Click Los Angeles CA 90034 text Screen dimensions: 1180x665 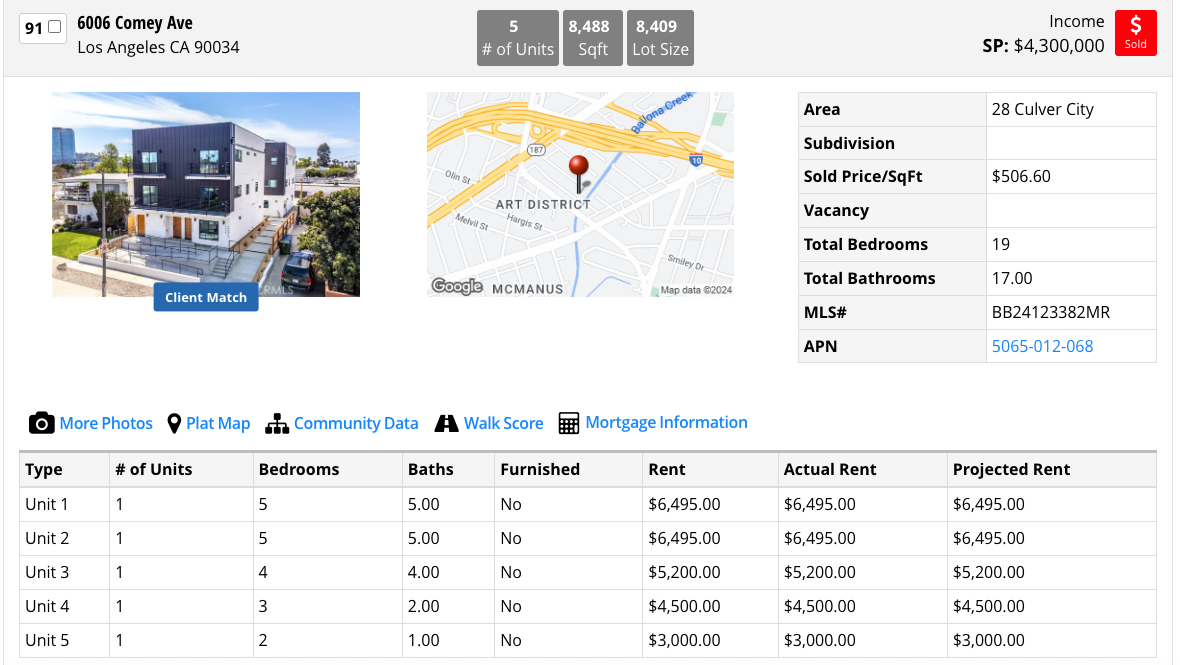click(158, 47)
